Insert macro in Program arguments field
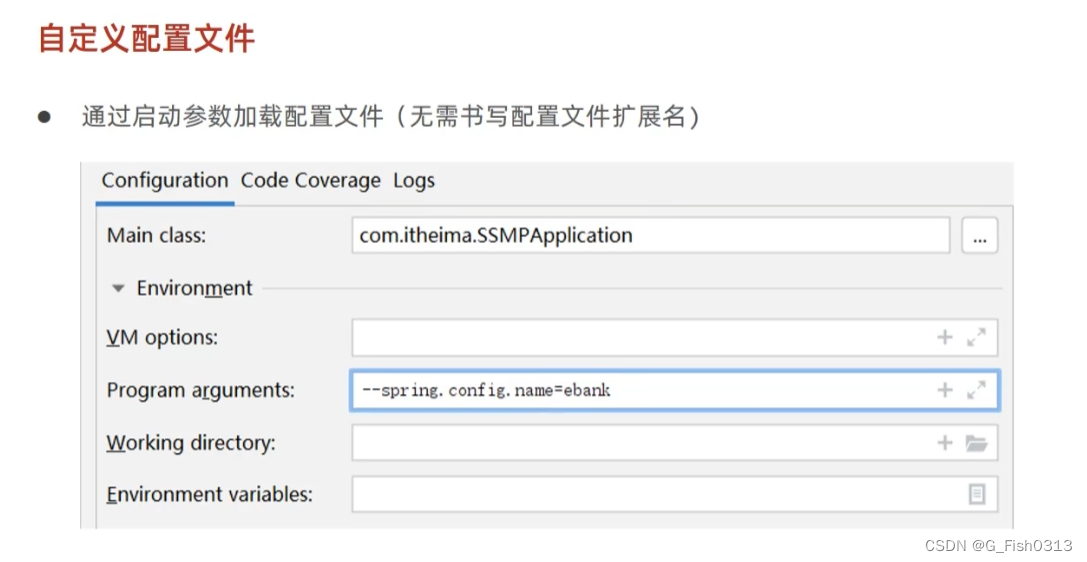Screen dimensions: 1087x562 (x=944, y=390)
